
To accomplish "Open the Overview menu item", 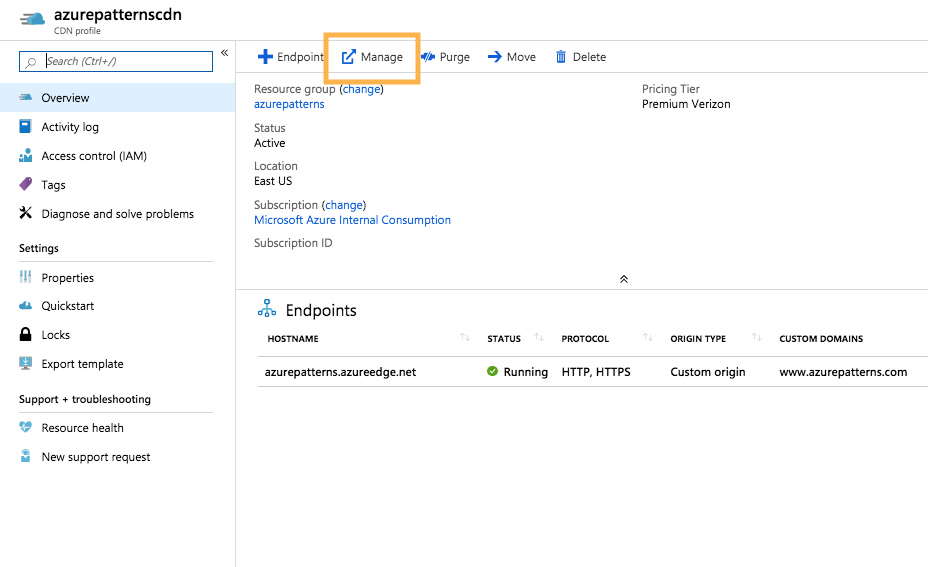I will [117, 98].
